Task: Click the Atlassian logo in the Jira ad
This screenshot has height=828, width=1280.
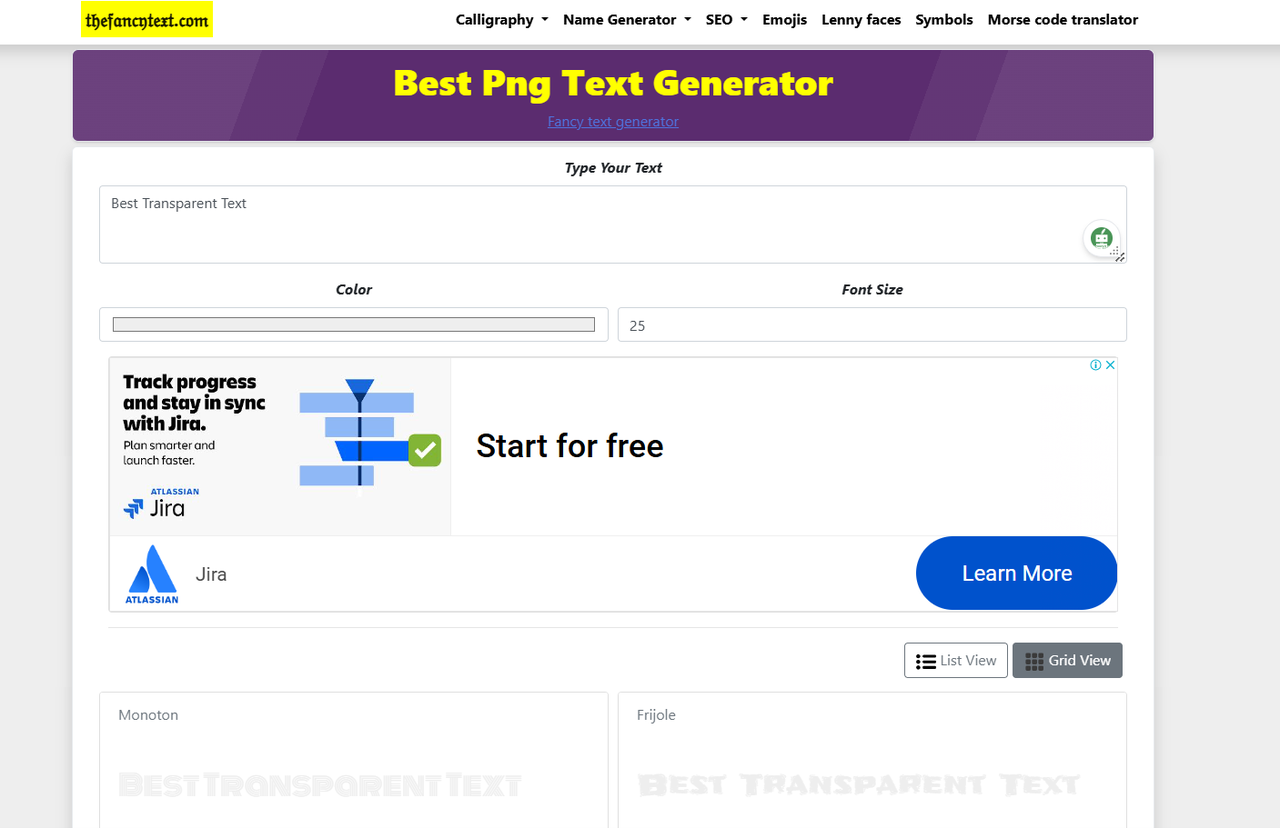Action: (x=152, y=573)
